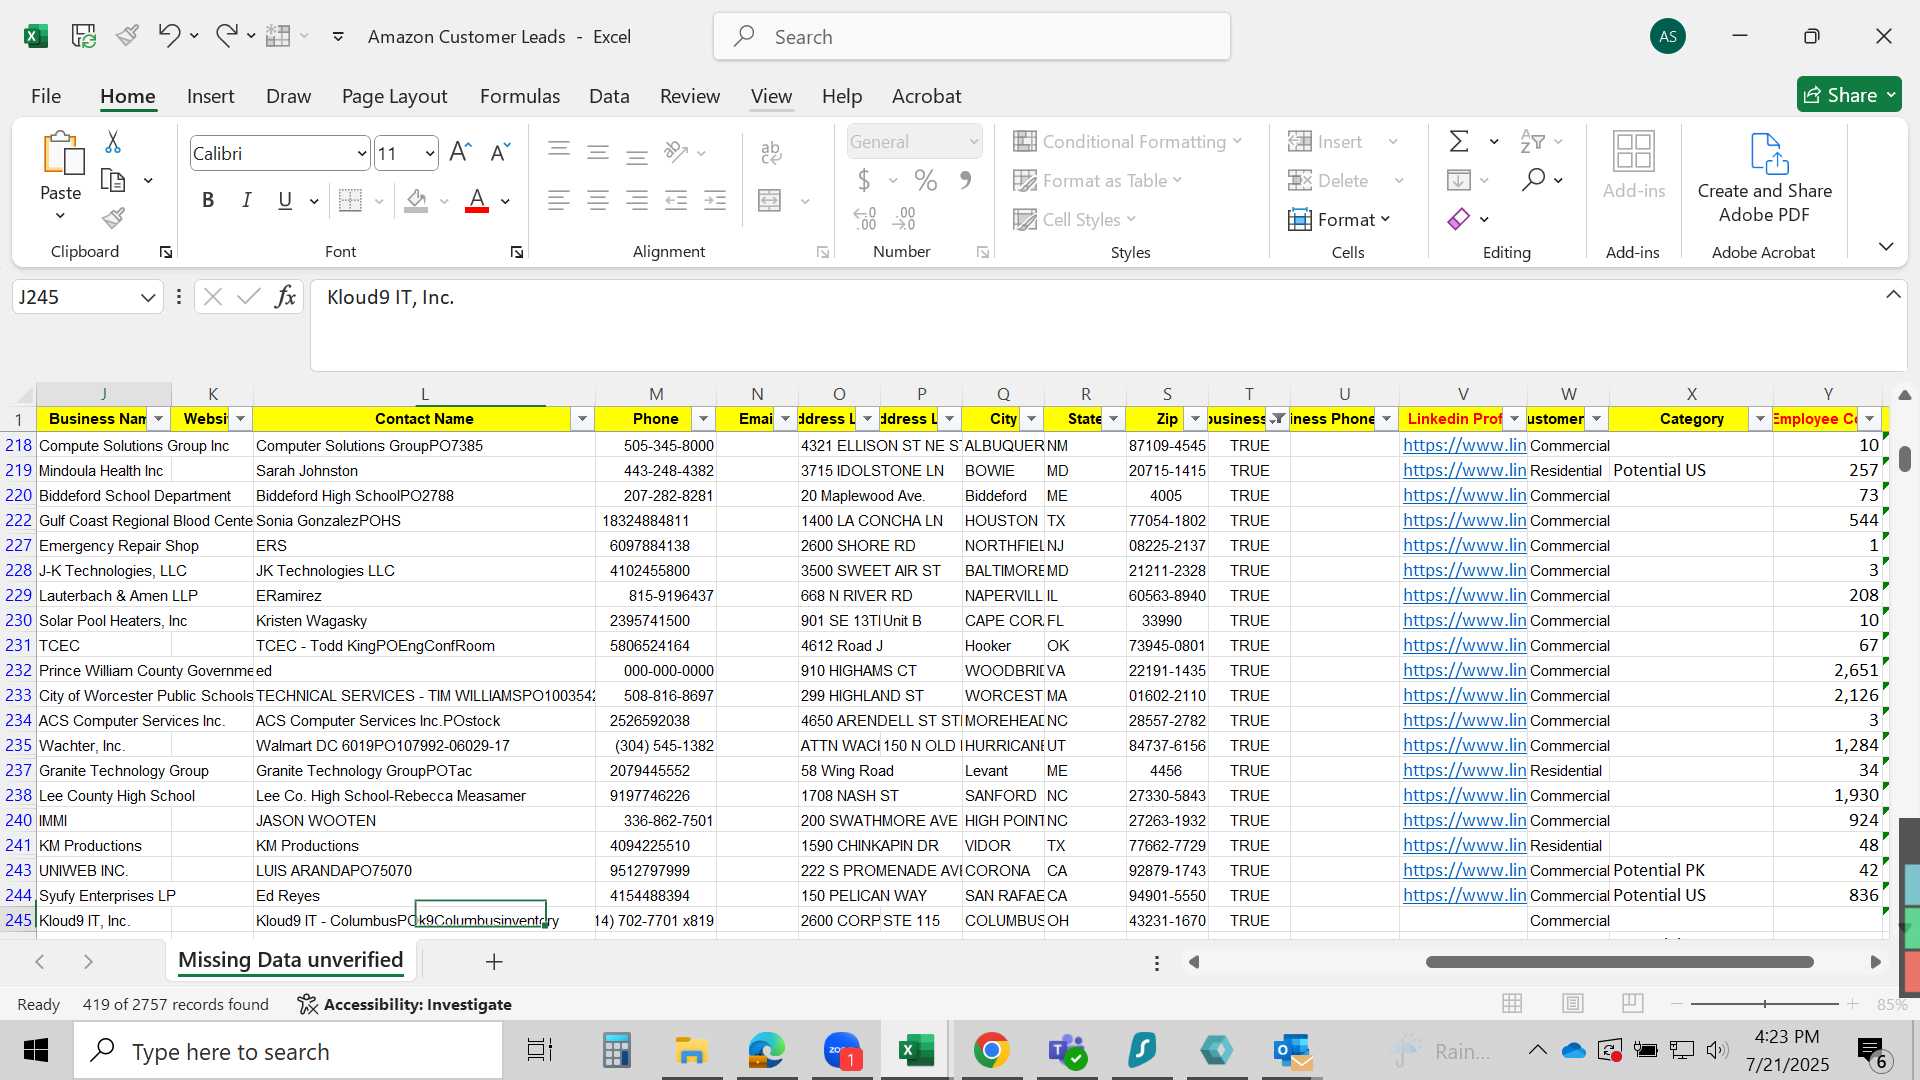The image size is (1920, 1080).
Task: Click the Delete cells button
Action: (x=1330, y=180)
